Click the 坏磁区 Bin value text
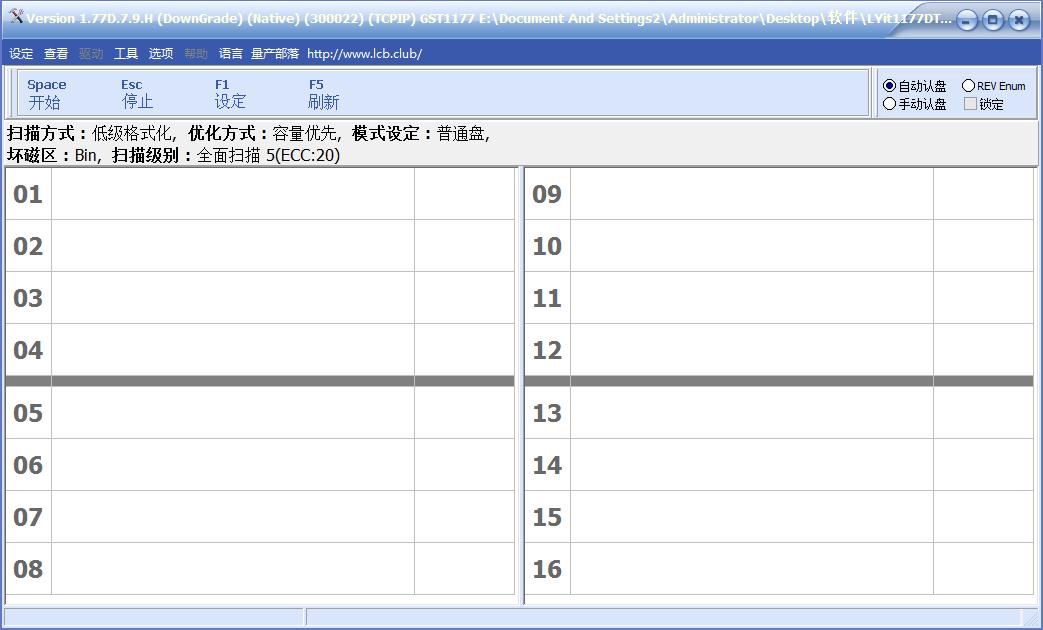 click(x=85, y=155)
